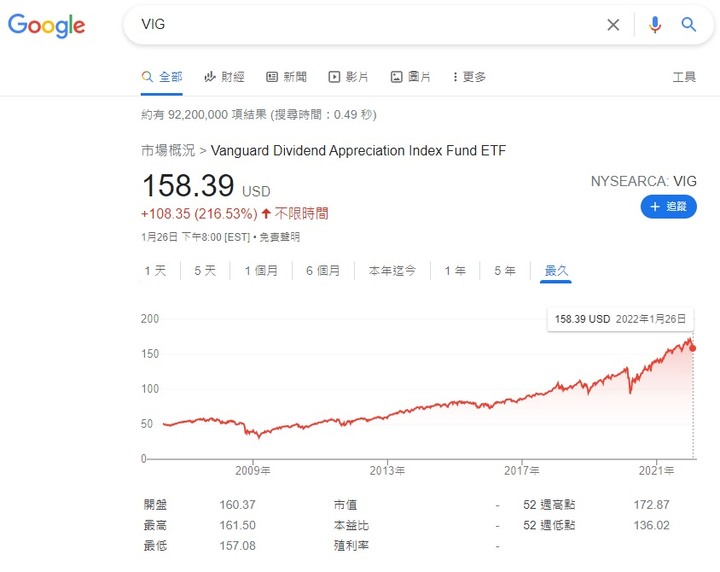Click the +108.35 (216.53%) change text

click(199, 213)
